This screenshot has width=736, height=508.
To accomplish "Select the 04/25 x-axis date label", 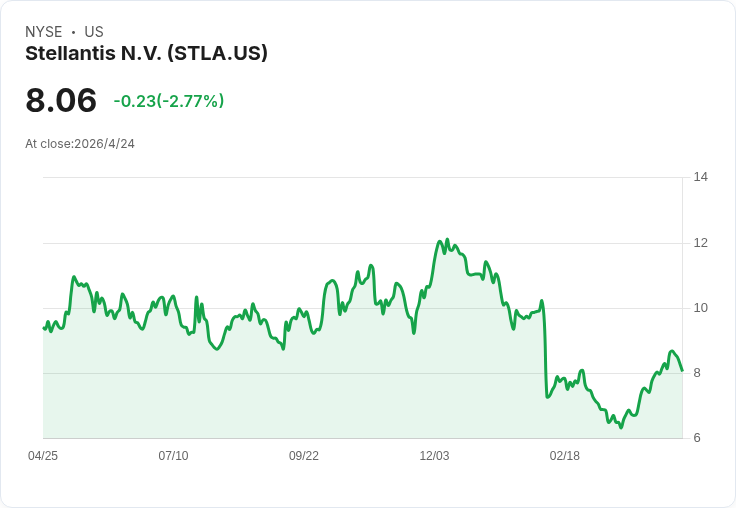I will click(43, 455).
